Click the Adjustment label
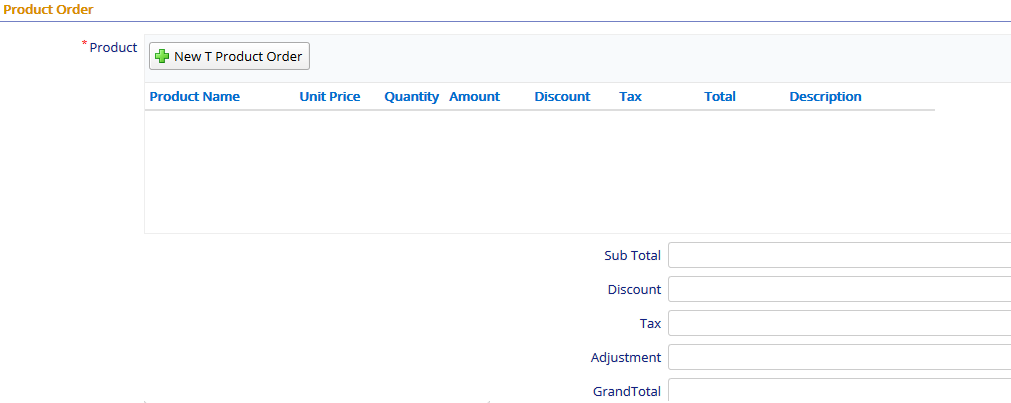1011x403 pixels. pos(625,357)
